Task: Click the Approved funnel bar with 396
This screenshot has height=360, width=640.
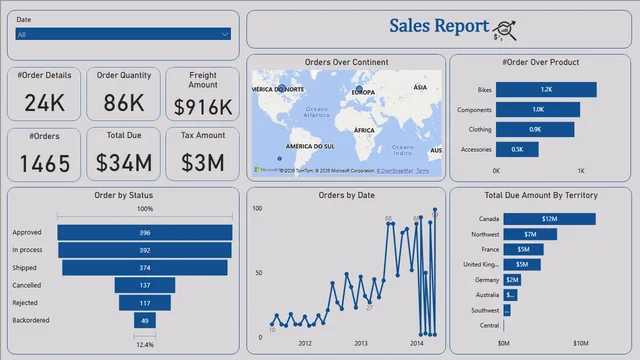Action: pyautogui.click(x=145, y=232)
